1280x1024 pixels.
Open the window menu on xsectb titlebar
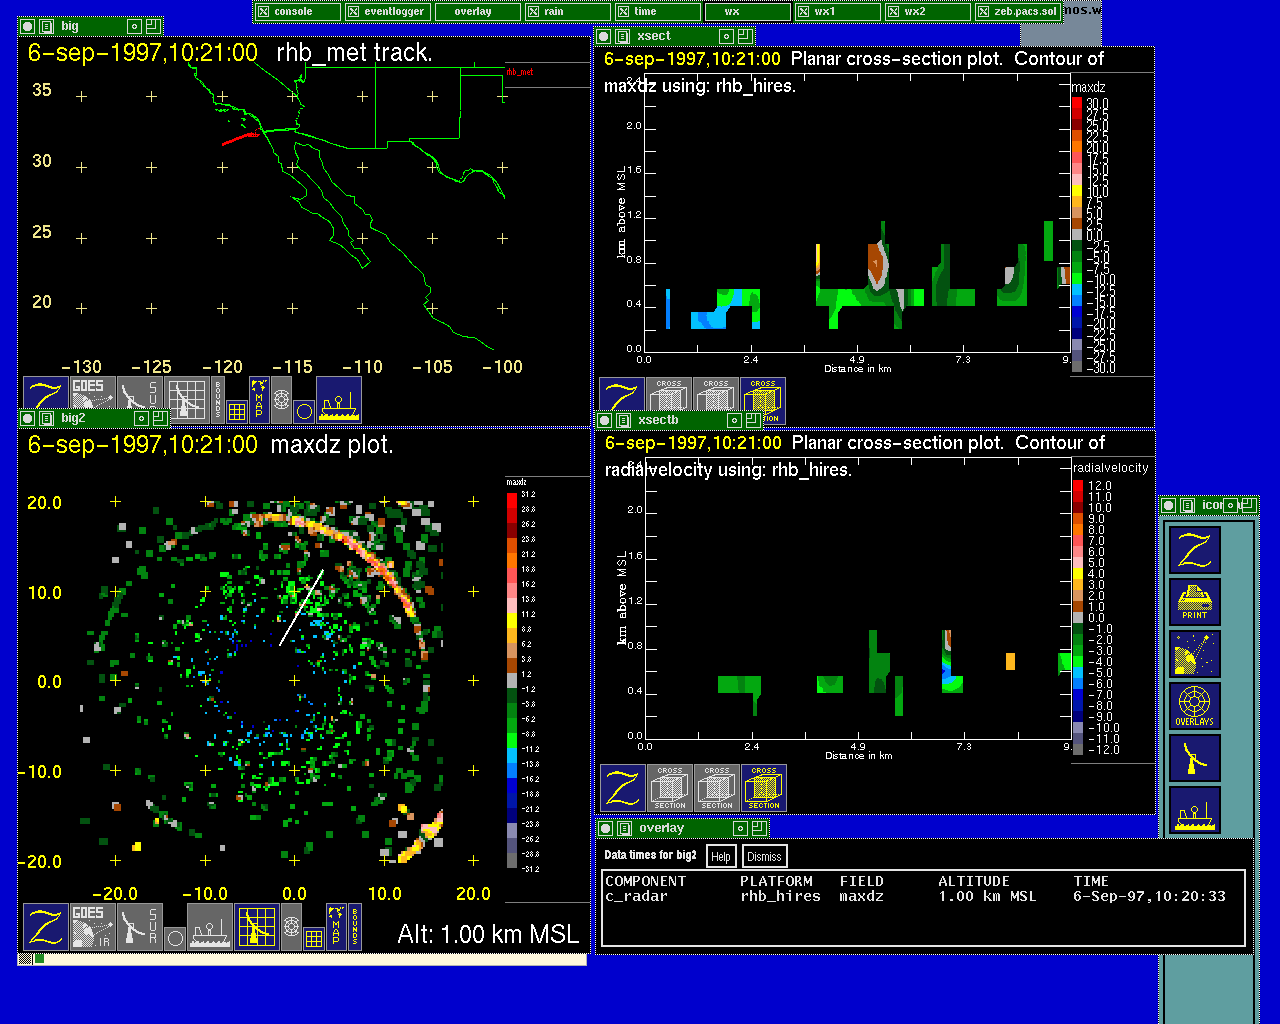pyautogui.click(x=622, y=421)
